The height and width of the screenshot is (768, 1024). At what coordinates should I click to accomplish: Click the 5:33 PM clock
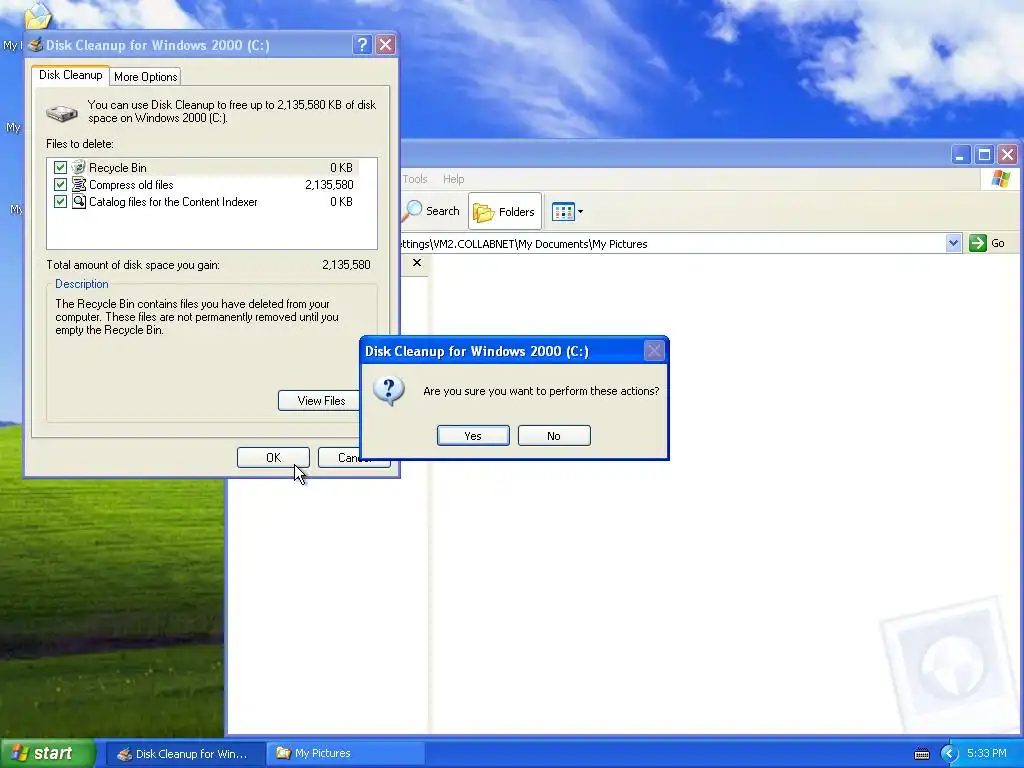point(987,754)
